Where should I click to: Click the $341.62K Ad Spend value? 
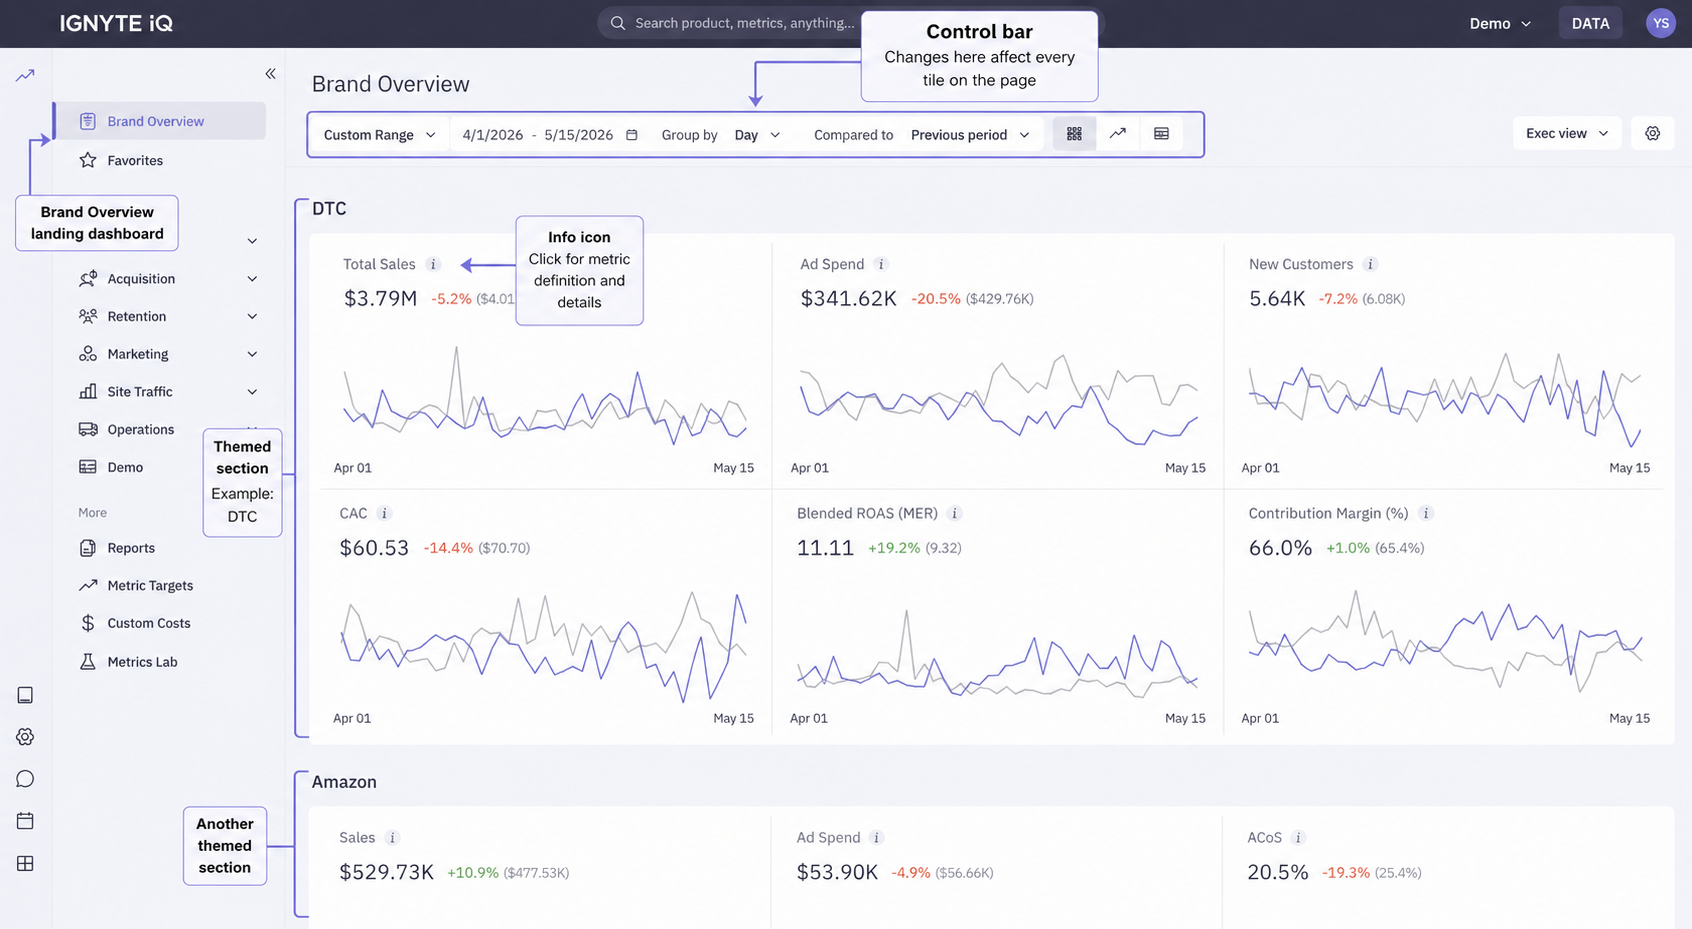[848, 298]
